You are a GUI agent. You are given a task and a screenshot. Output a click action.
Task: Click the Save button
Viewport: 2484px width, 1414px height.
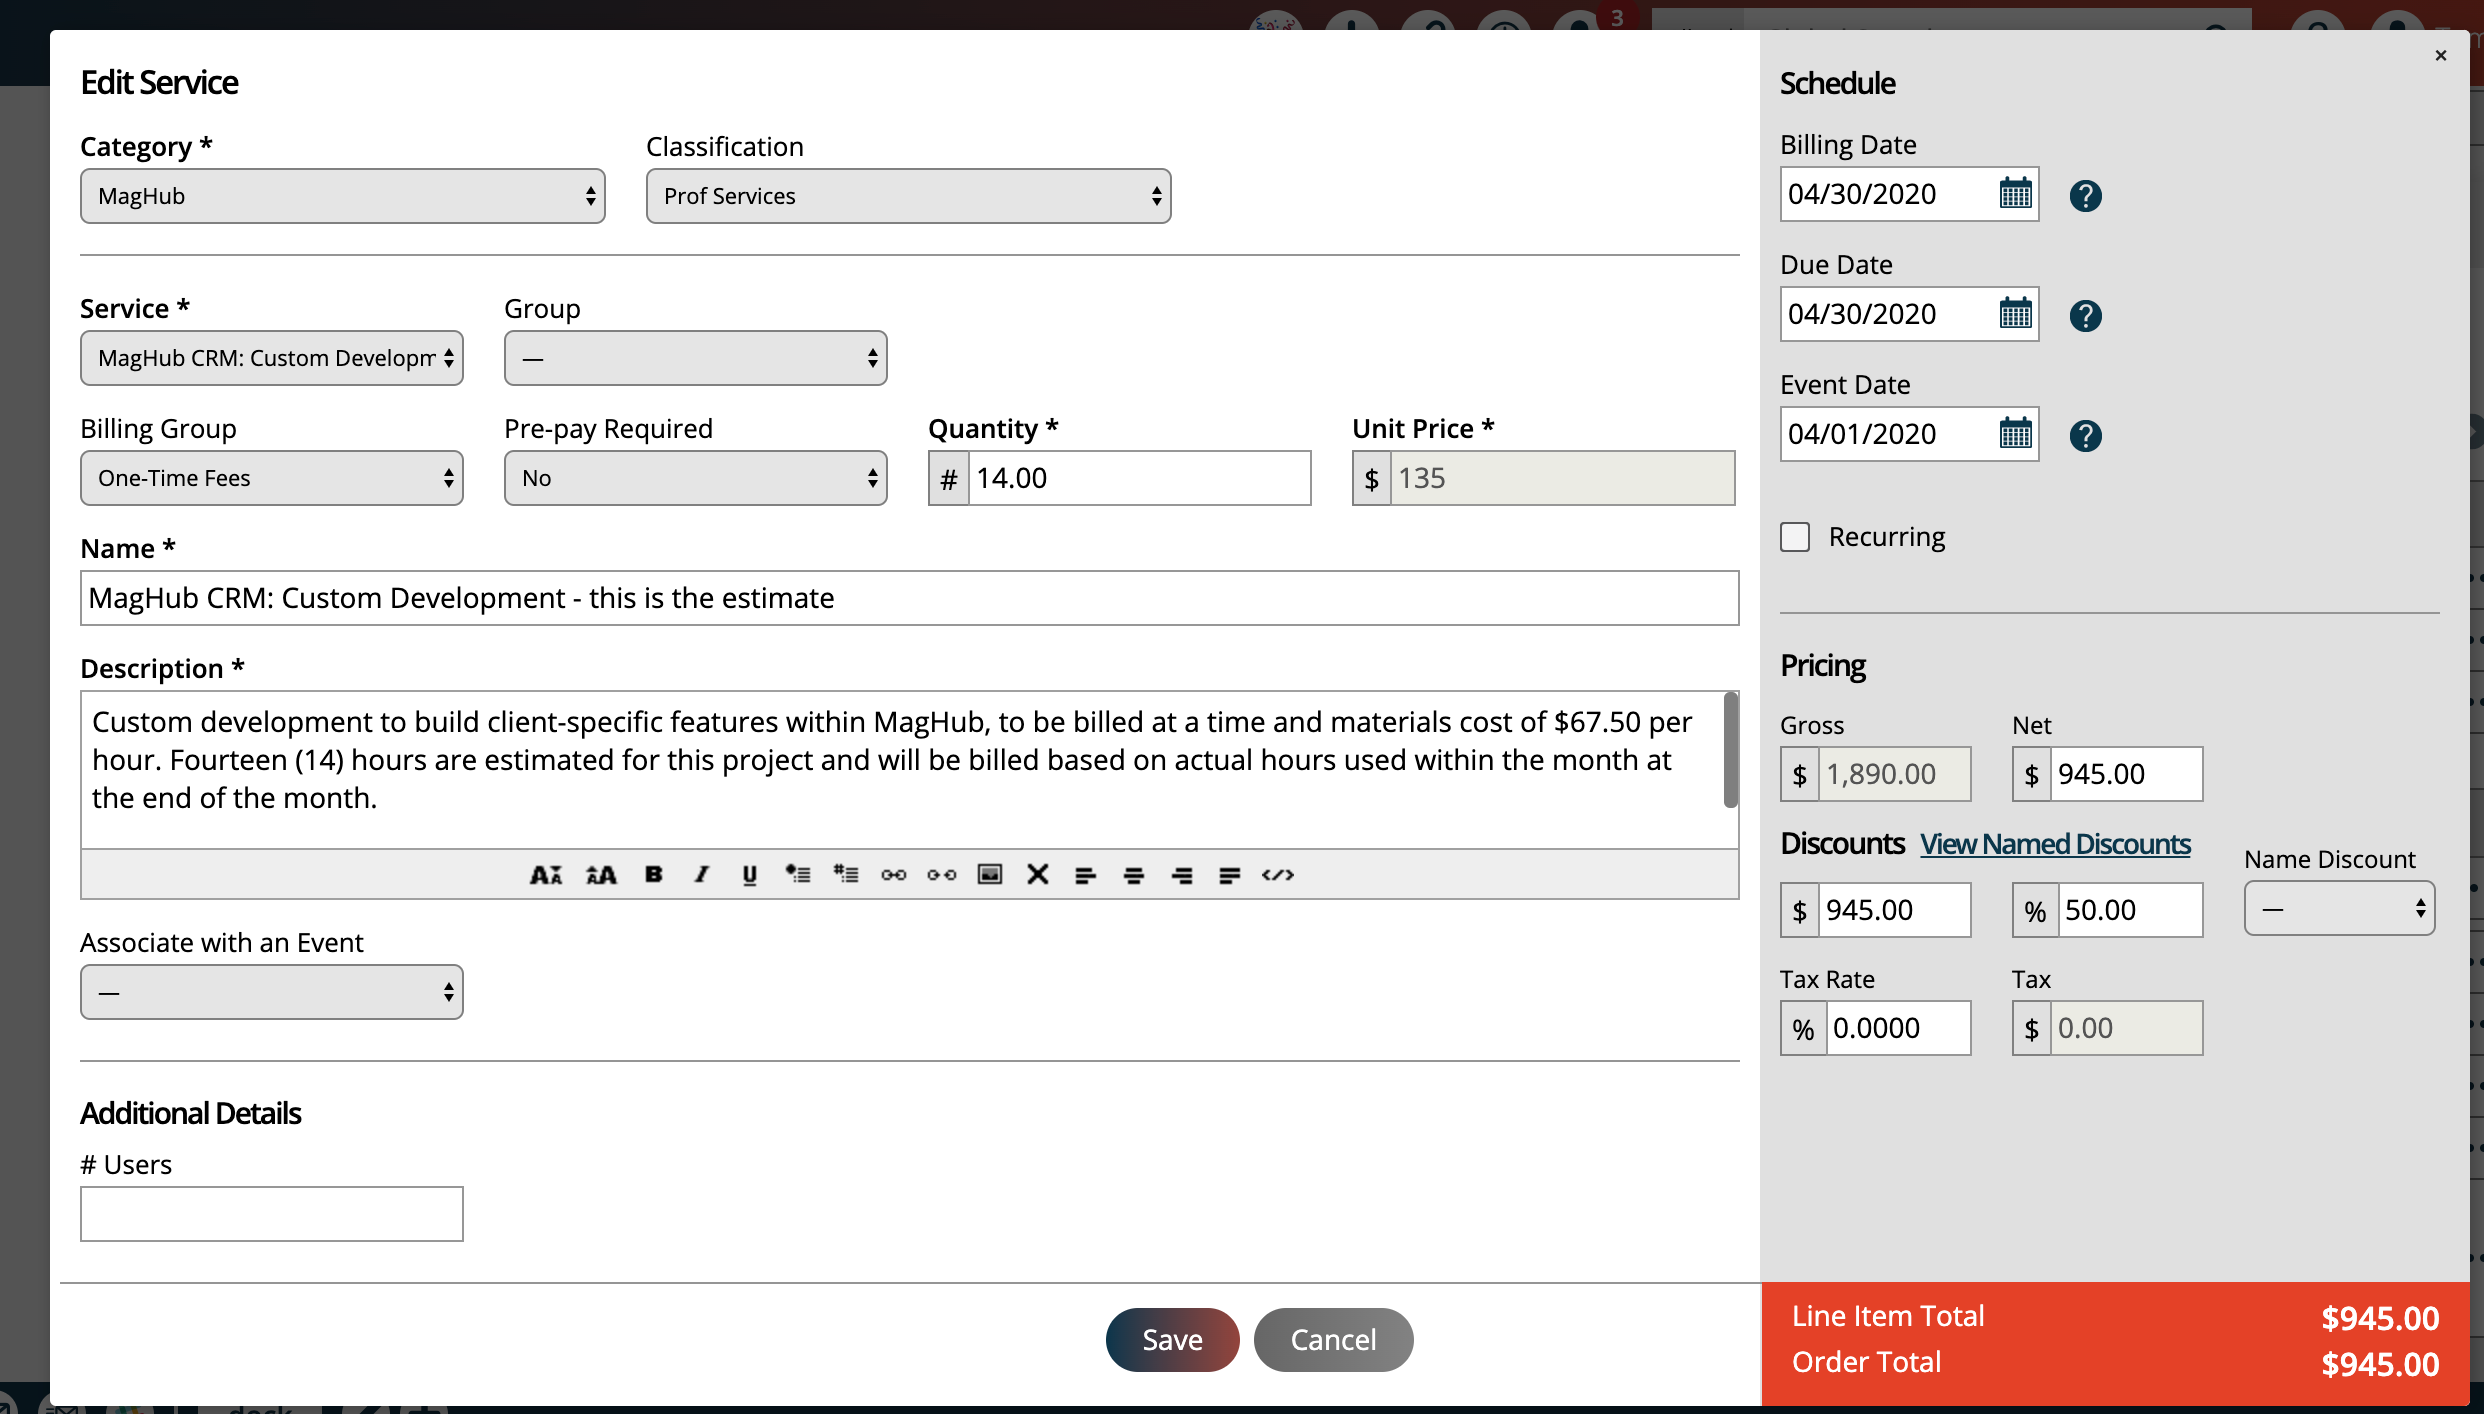1172,1340
